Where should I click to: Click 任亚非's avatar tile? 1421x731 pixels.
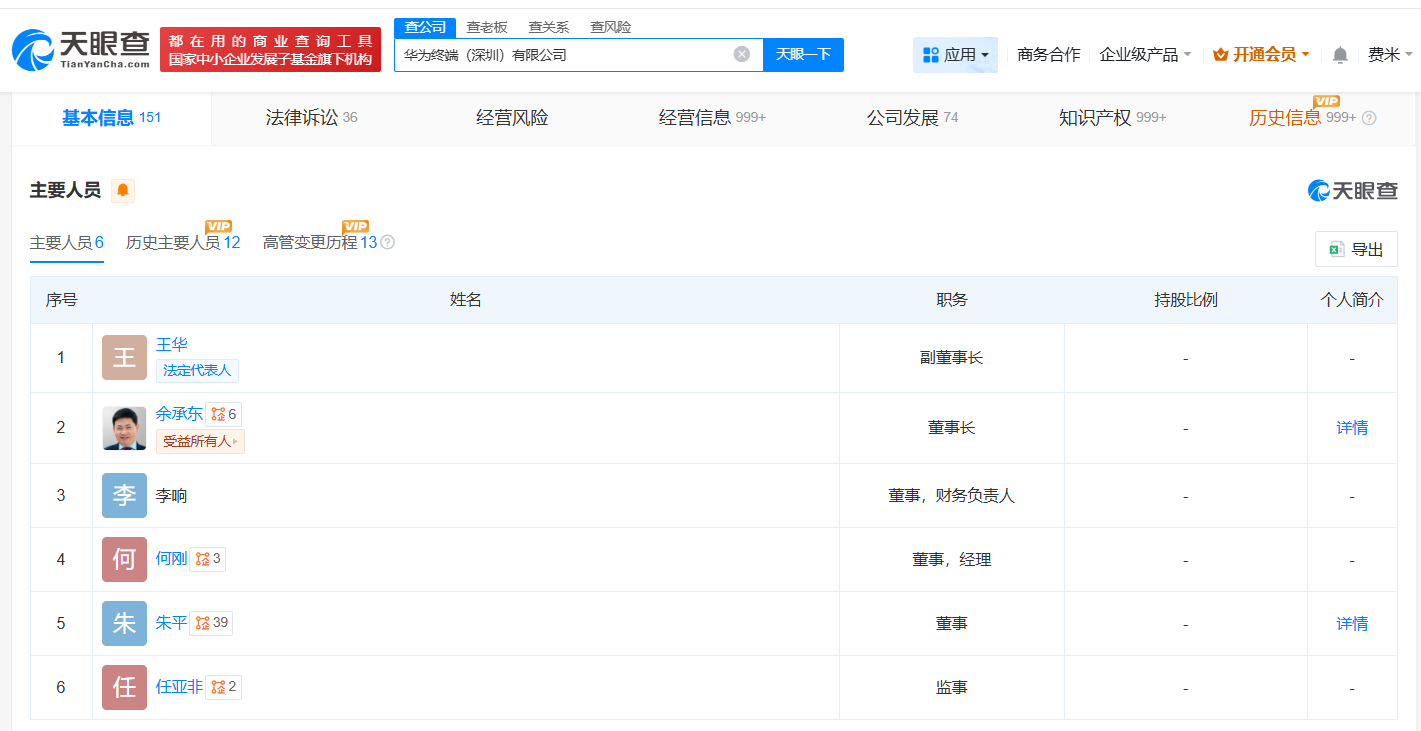tap(124, 688)
